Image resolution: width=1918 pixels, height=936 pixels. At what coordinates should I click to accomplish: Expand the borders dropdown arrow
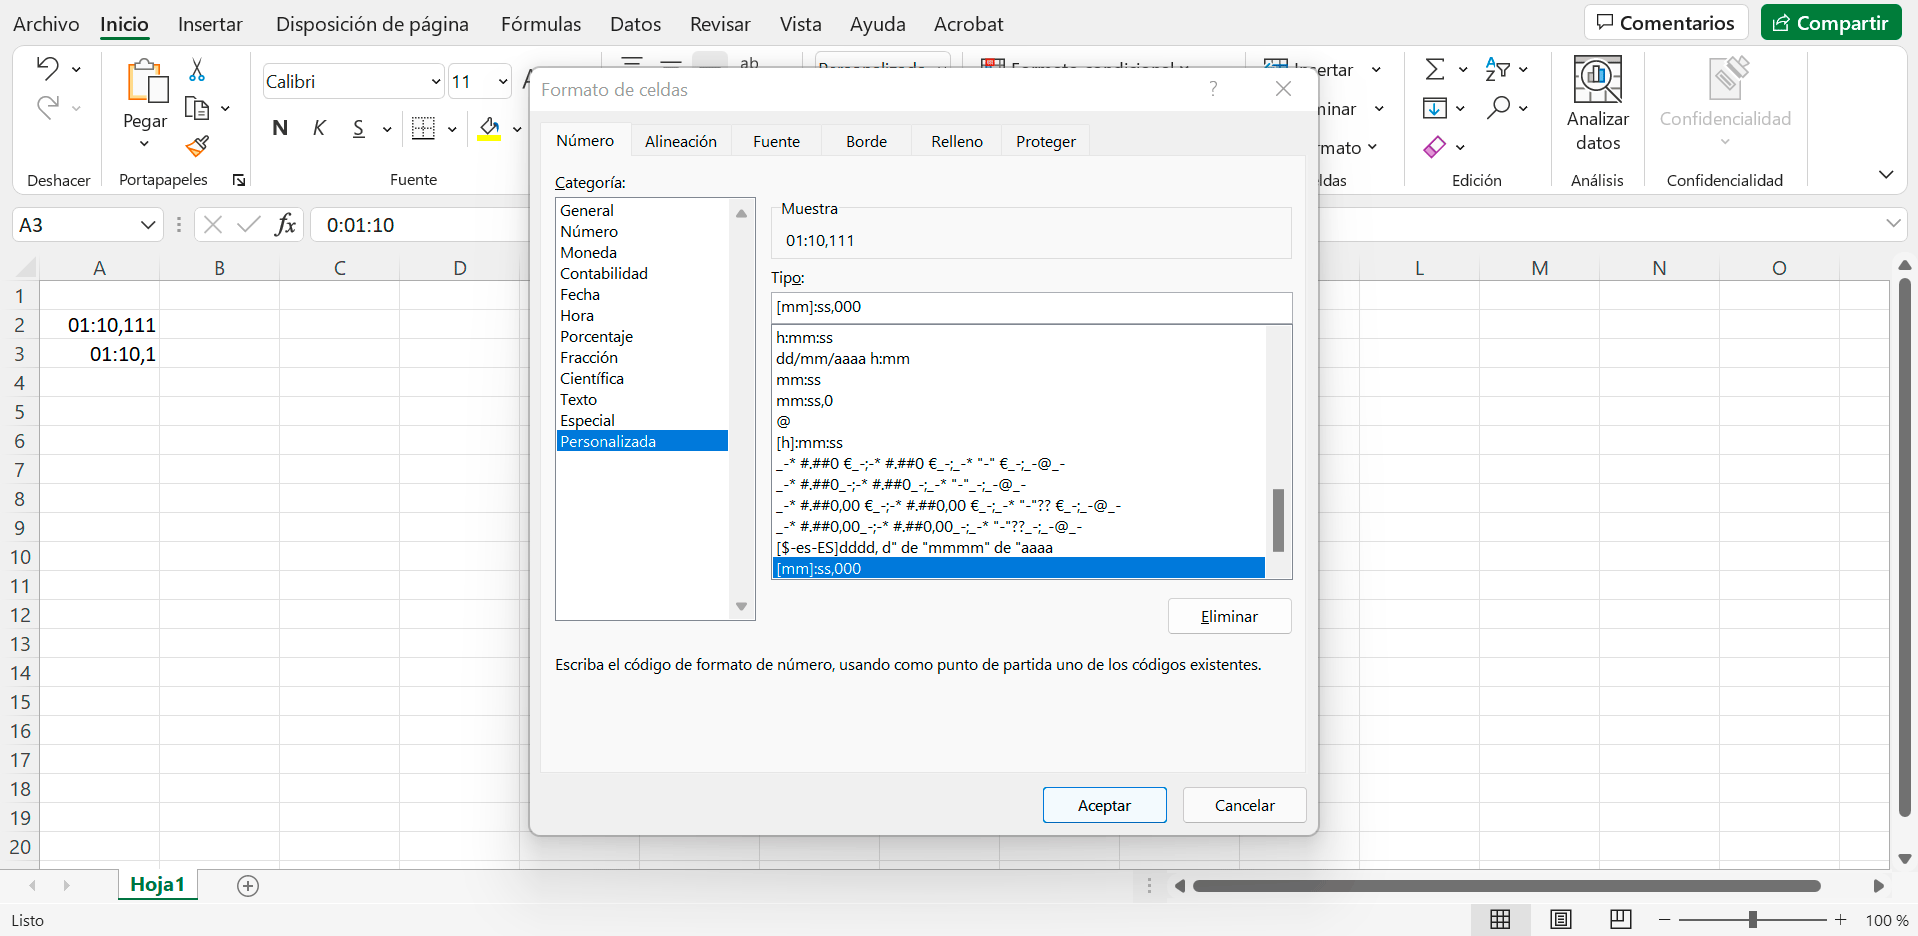tap(452, 129)
